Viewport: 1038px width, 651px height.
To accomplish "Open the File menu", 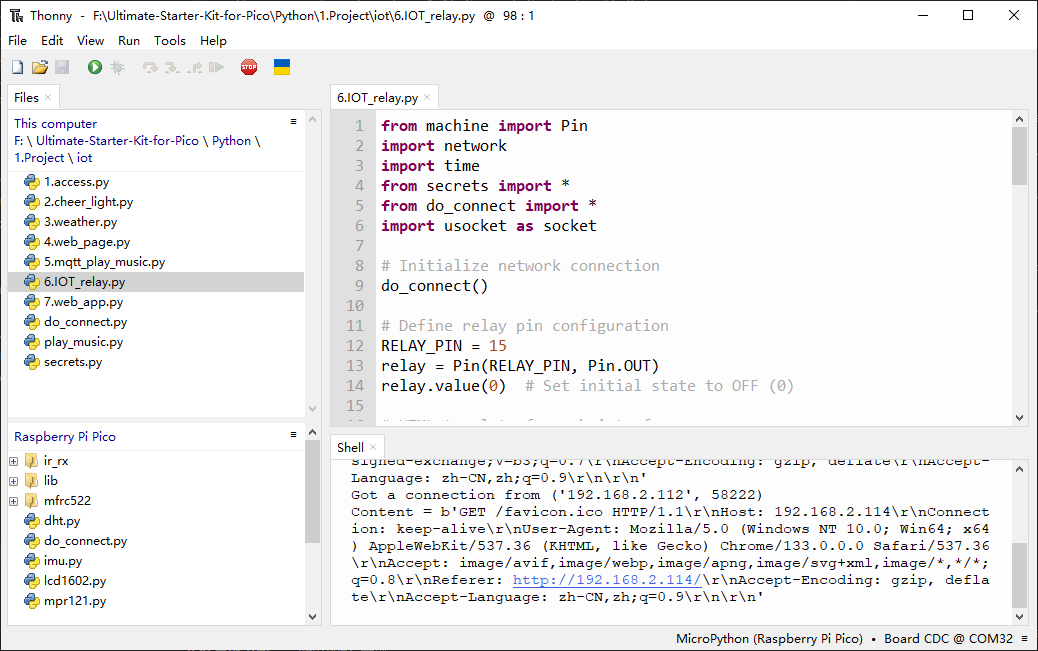I will [18, 40].
